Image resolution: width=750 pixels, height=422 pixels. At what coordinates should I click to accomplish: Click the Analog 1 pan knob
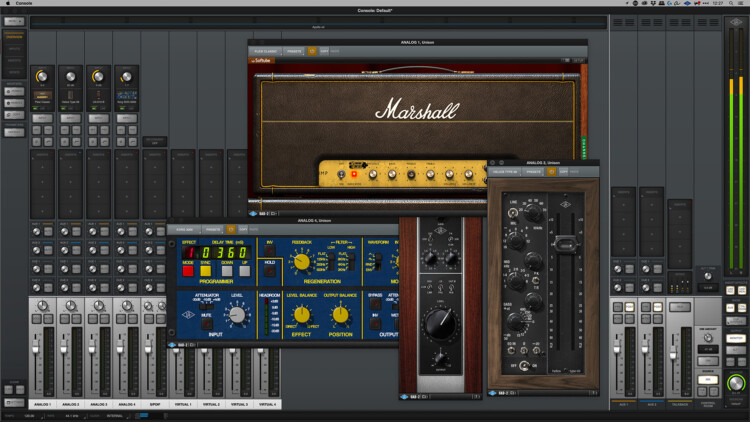(43, 305)
